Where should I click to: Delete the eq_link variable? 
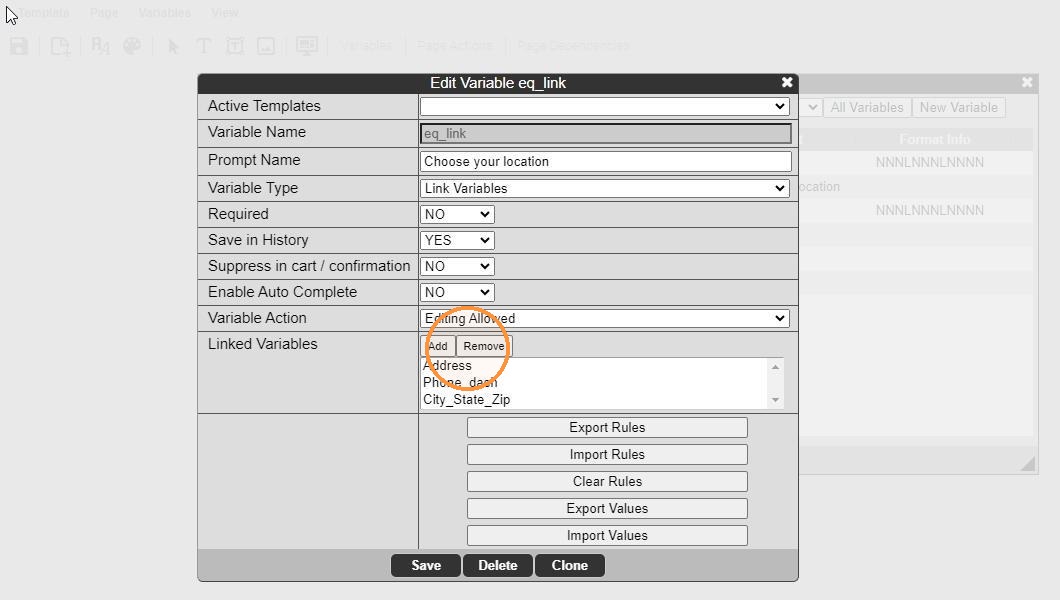click(498, 566)
